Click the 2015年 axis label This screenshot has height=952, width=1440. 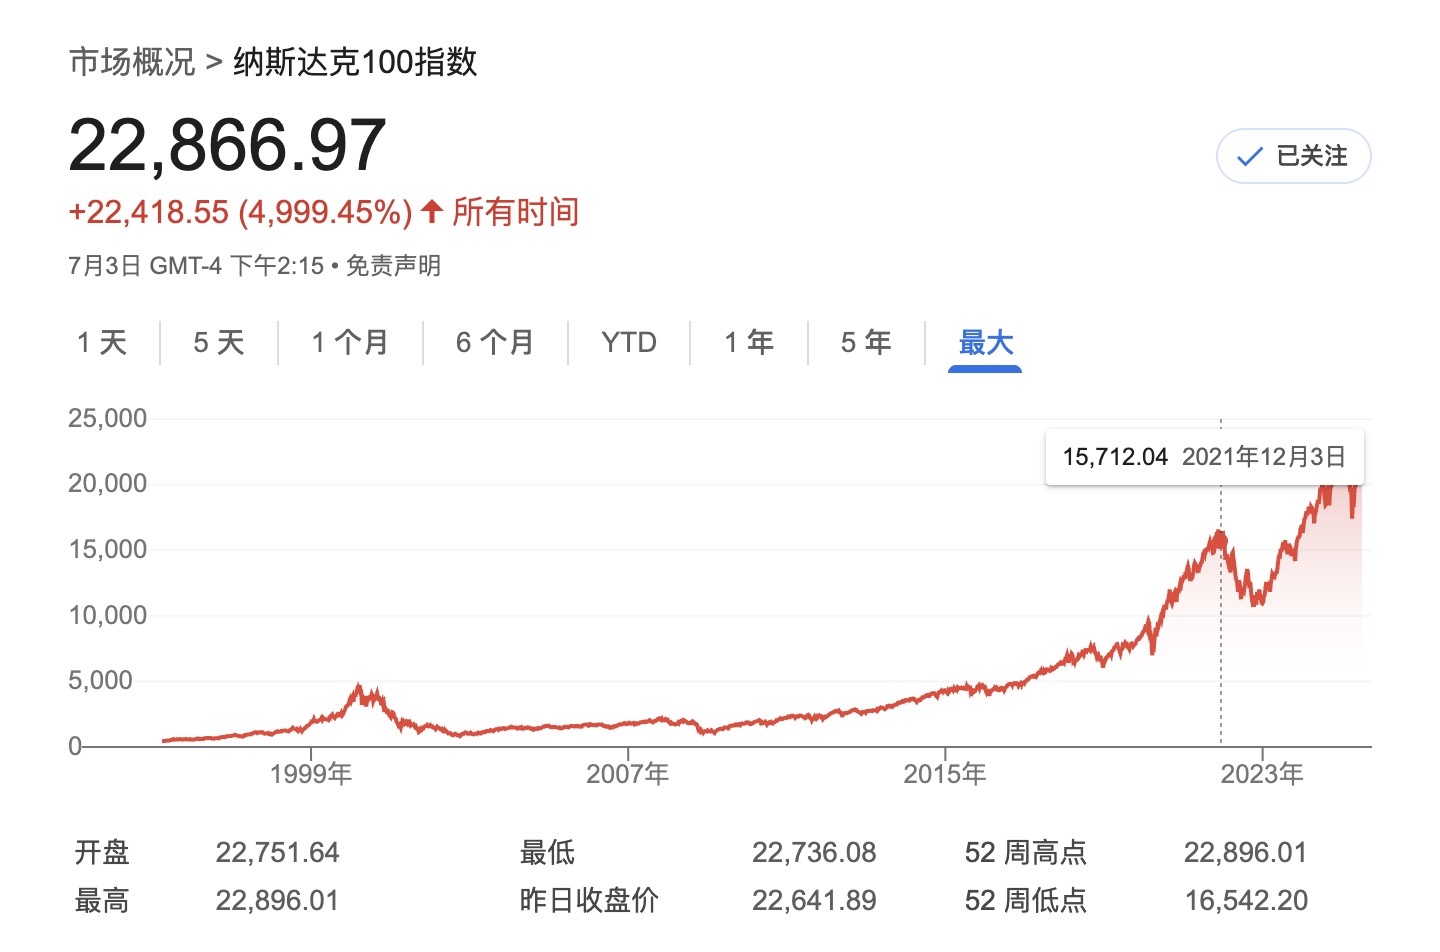[x=944, y=774]
